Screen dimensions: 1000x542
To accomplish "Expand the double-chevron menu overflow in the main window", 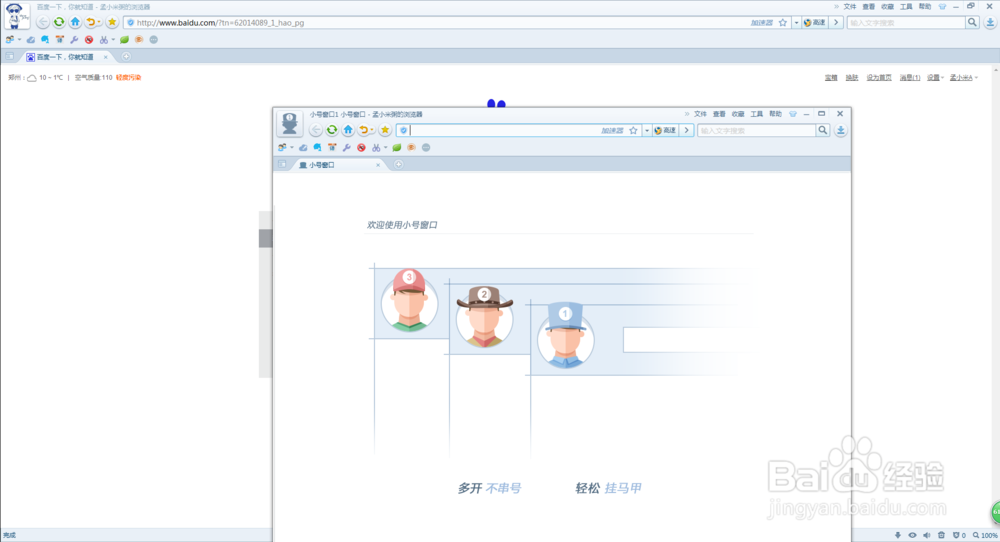I will coord(836,6).
